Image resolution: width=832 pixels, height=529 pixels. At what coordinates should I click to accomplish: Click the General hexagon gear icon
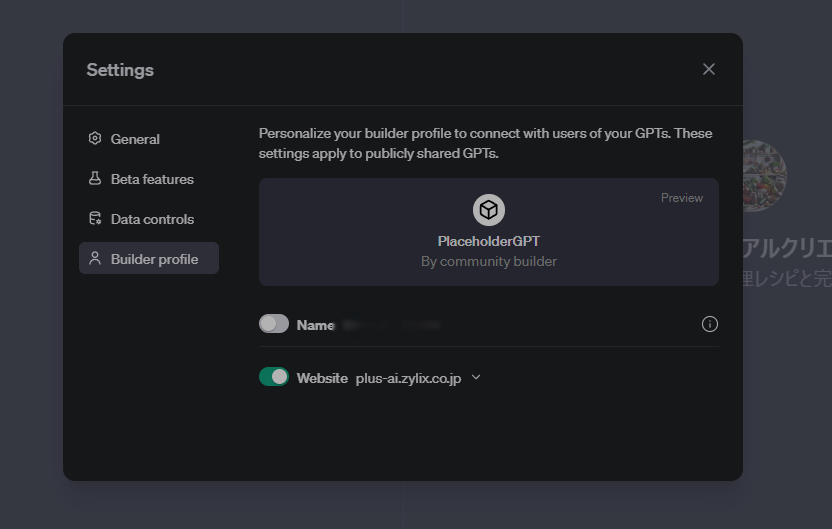pos(95,139)
